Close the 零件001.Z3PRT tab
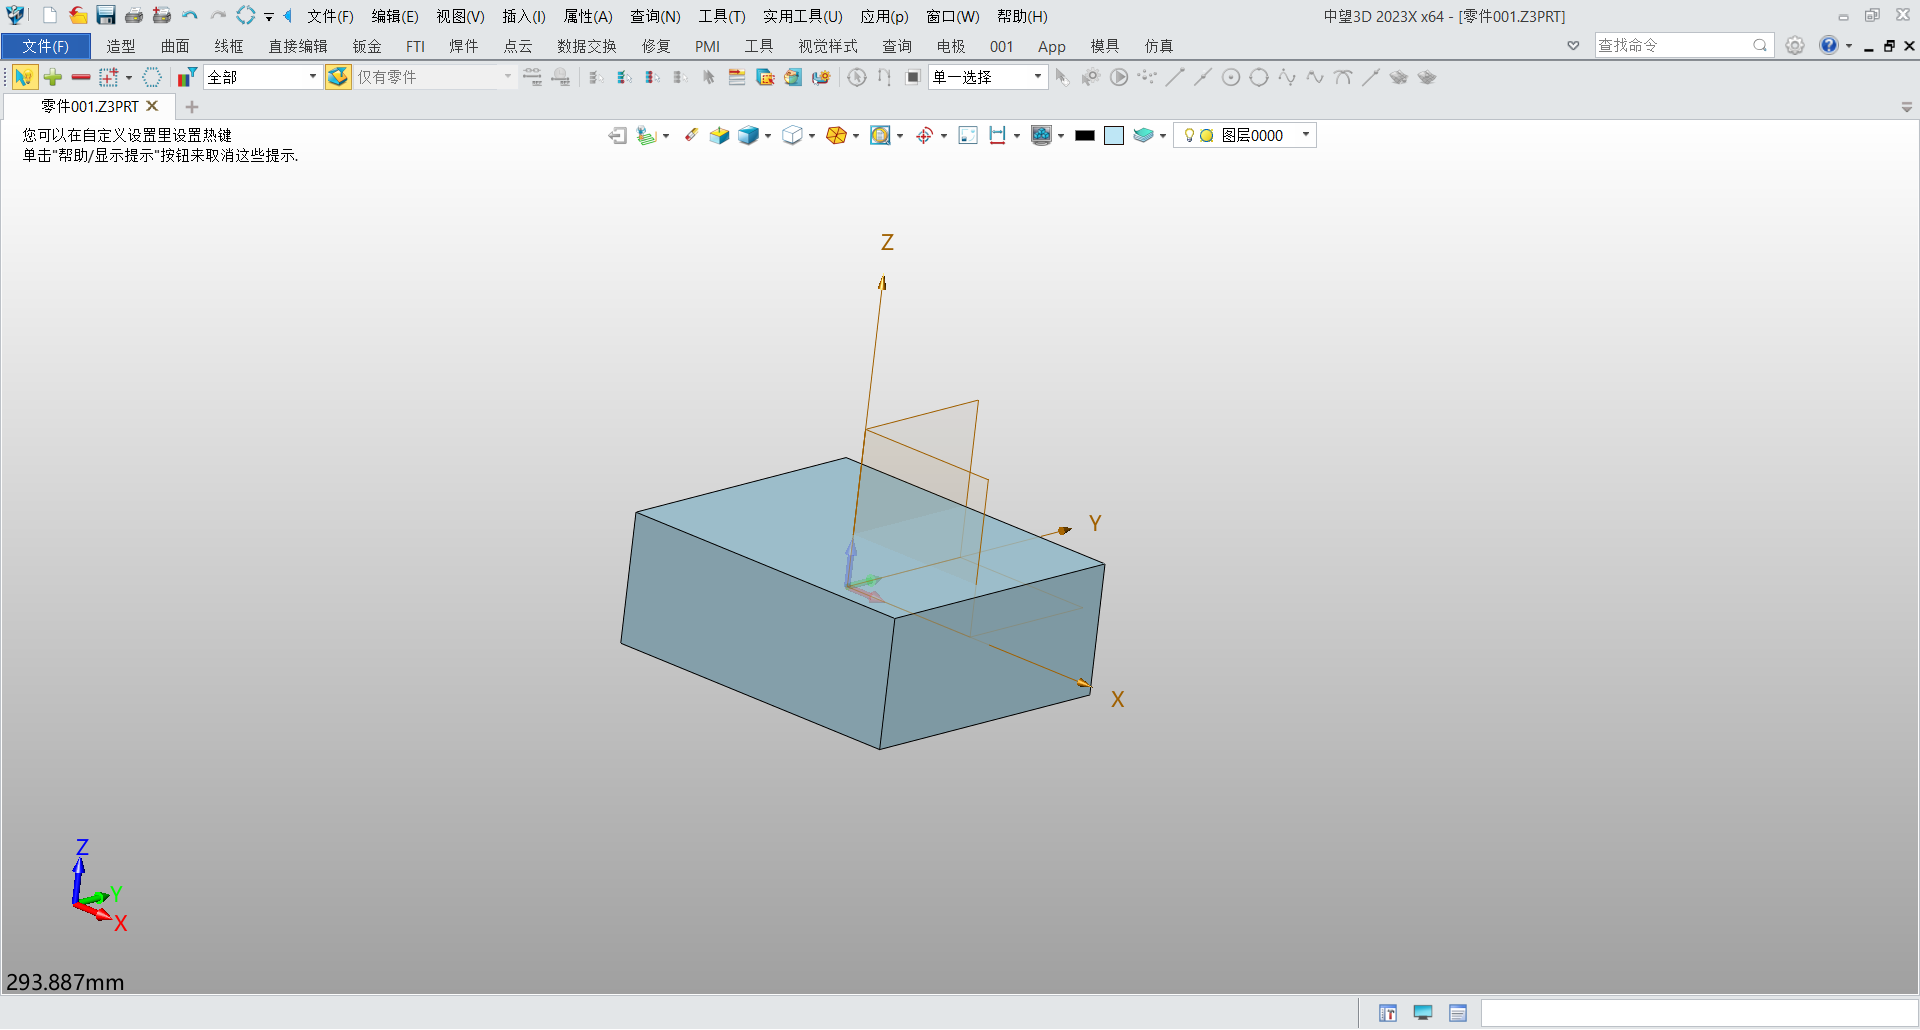Screen dimensions: 1920x1030 pyautogui.click(x=152, y=106)
